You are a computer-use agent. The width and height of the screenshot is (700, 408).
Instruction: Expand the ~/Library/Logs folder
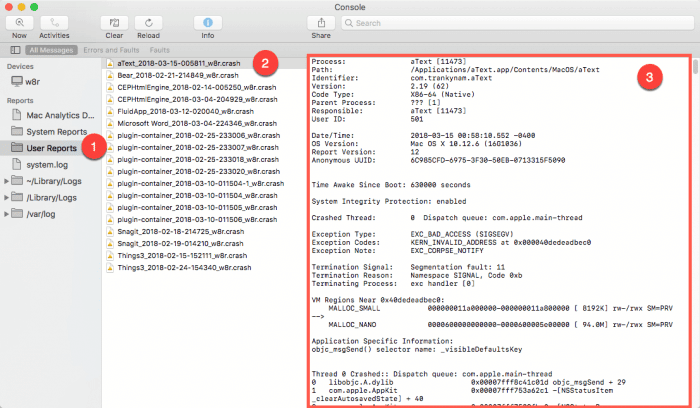click(6, 181)
